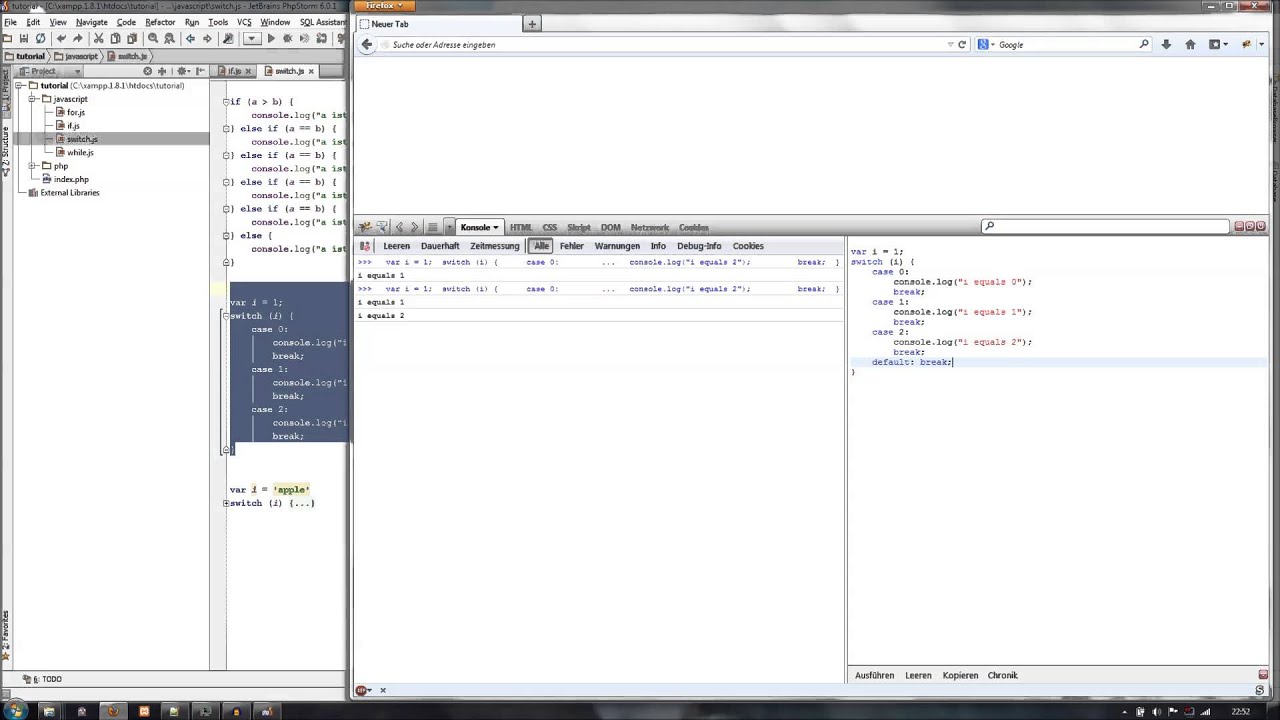Screen dimensions: 1280x720
Task: Click Save All icon in PhpStorm toolbar
Action: coord(24,38)
